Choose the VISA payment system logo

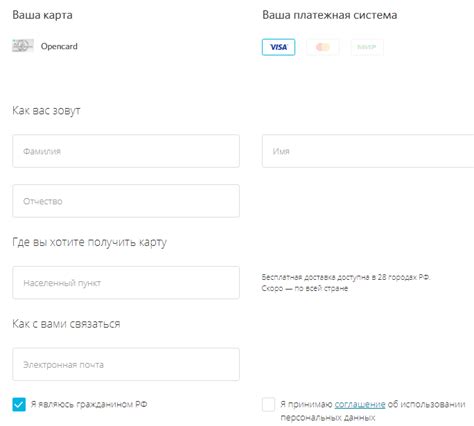click(278, 47)
